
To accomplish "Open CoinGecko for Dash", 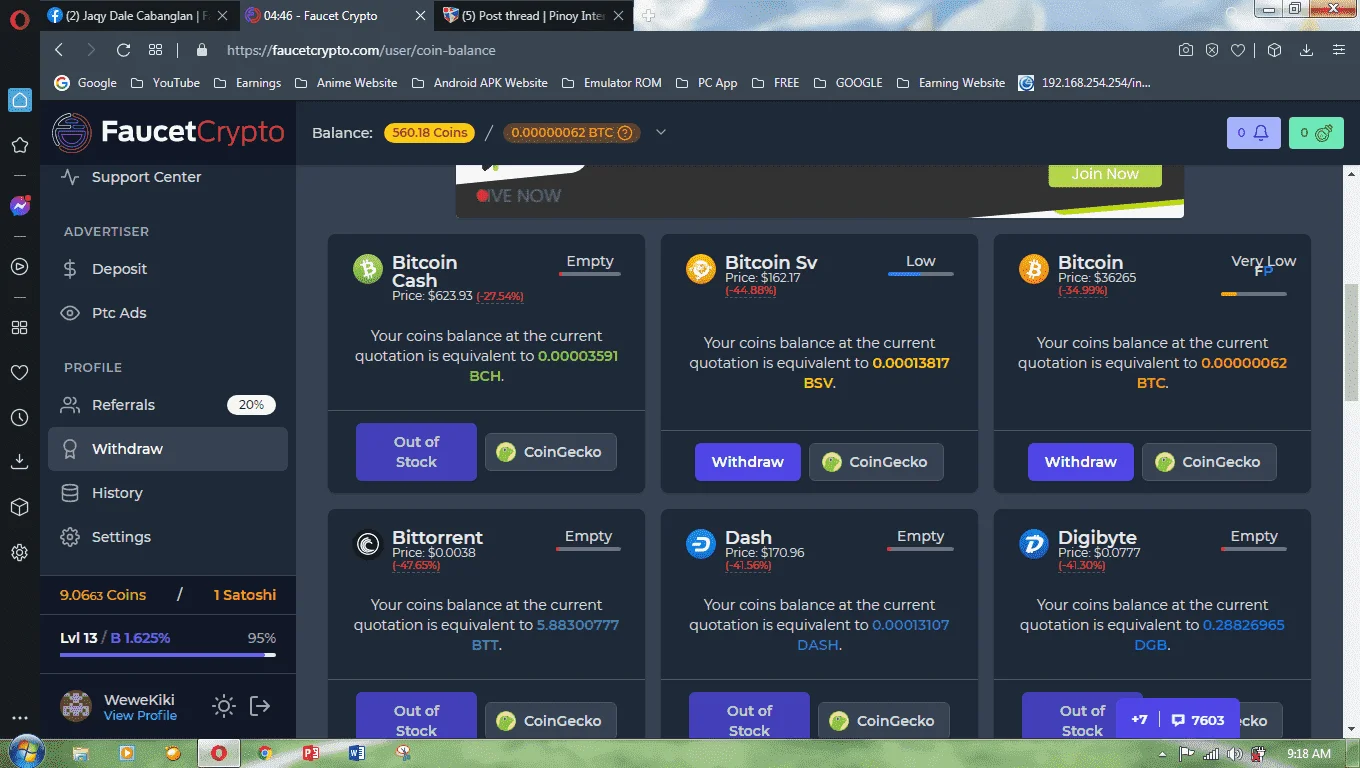I will (x=883, y=721).
